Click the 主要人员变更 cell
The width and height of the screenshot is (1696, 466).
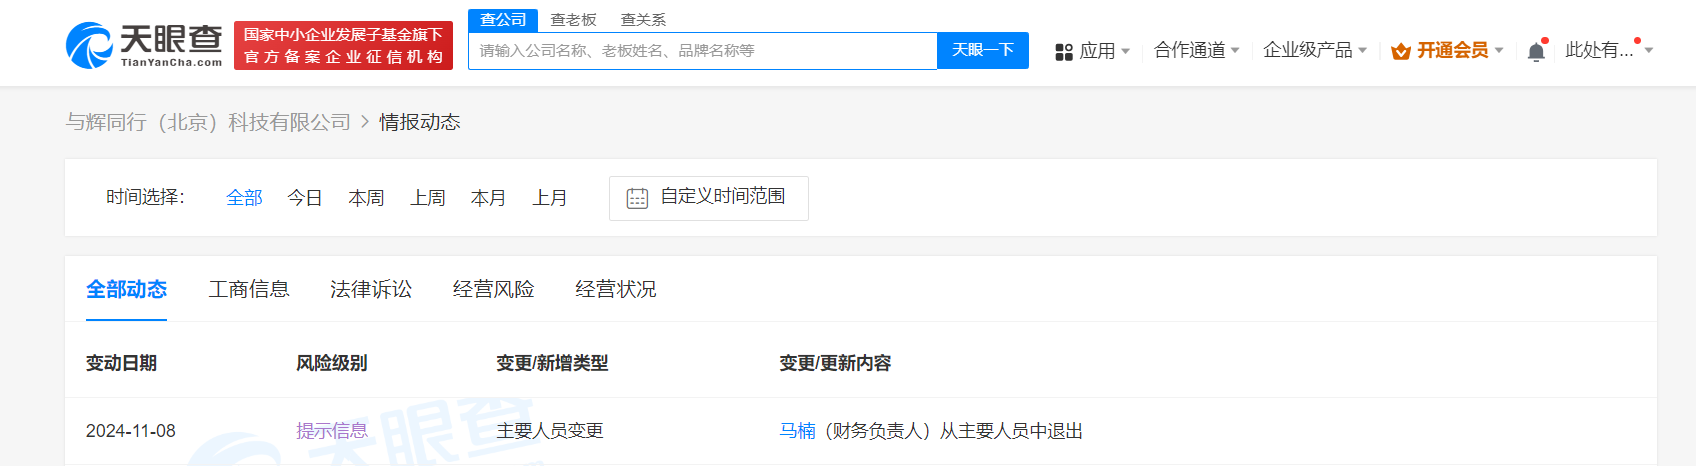point(550,431)
